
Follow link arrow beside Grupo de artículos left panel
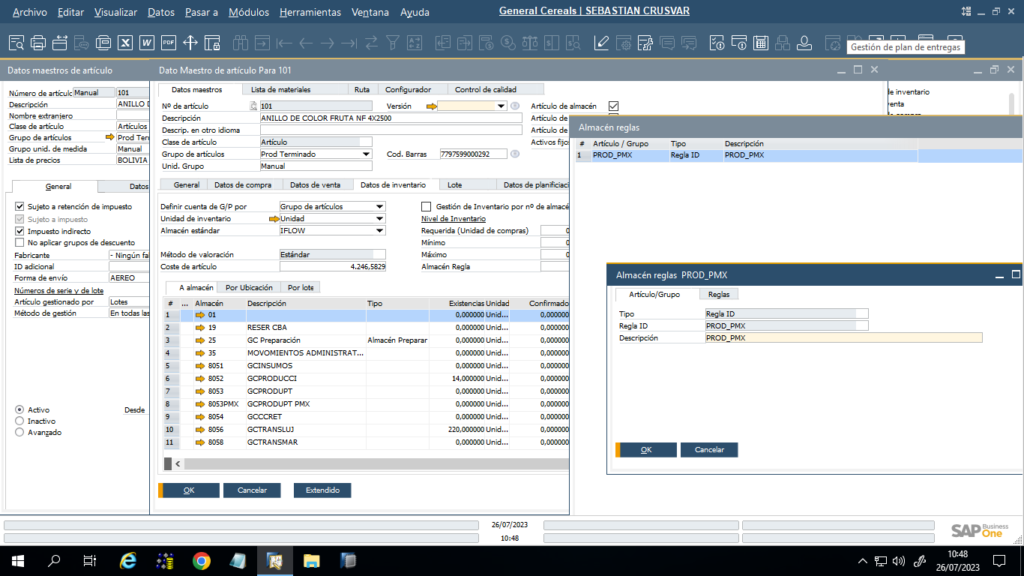click(x=110, y=138)
